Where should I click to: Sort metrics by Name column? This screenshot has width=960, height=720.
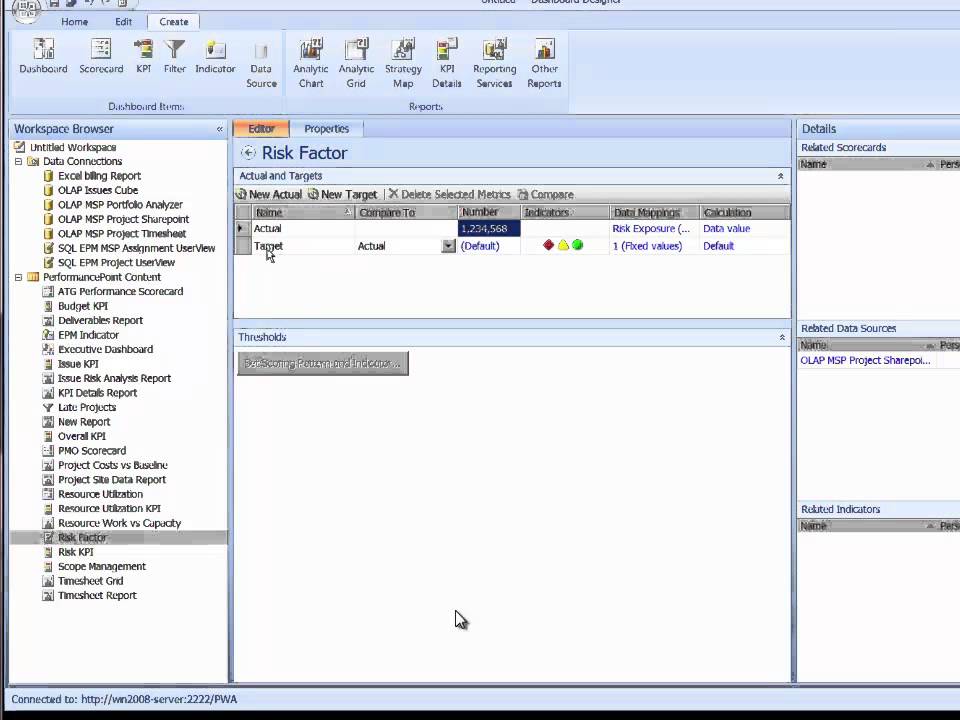click(304, 212)
